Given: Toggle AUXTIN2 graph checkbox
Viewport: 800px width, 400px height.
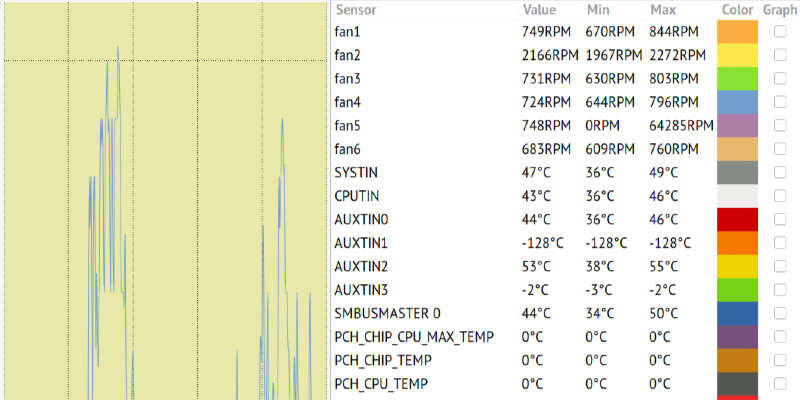Looking at the screenshot, I should point(780,266).
